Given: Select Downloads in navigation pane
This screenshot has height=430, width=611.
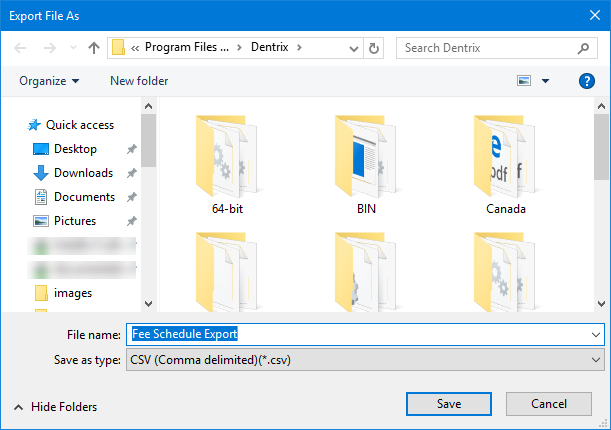Looking at the screenshot, I should pos(82,173).
